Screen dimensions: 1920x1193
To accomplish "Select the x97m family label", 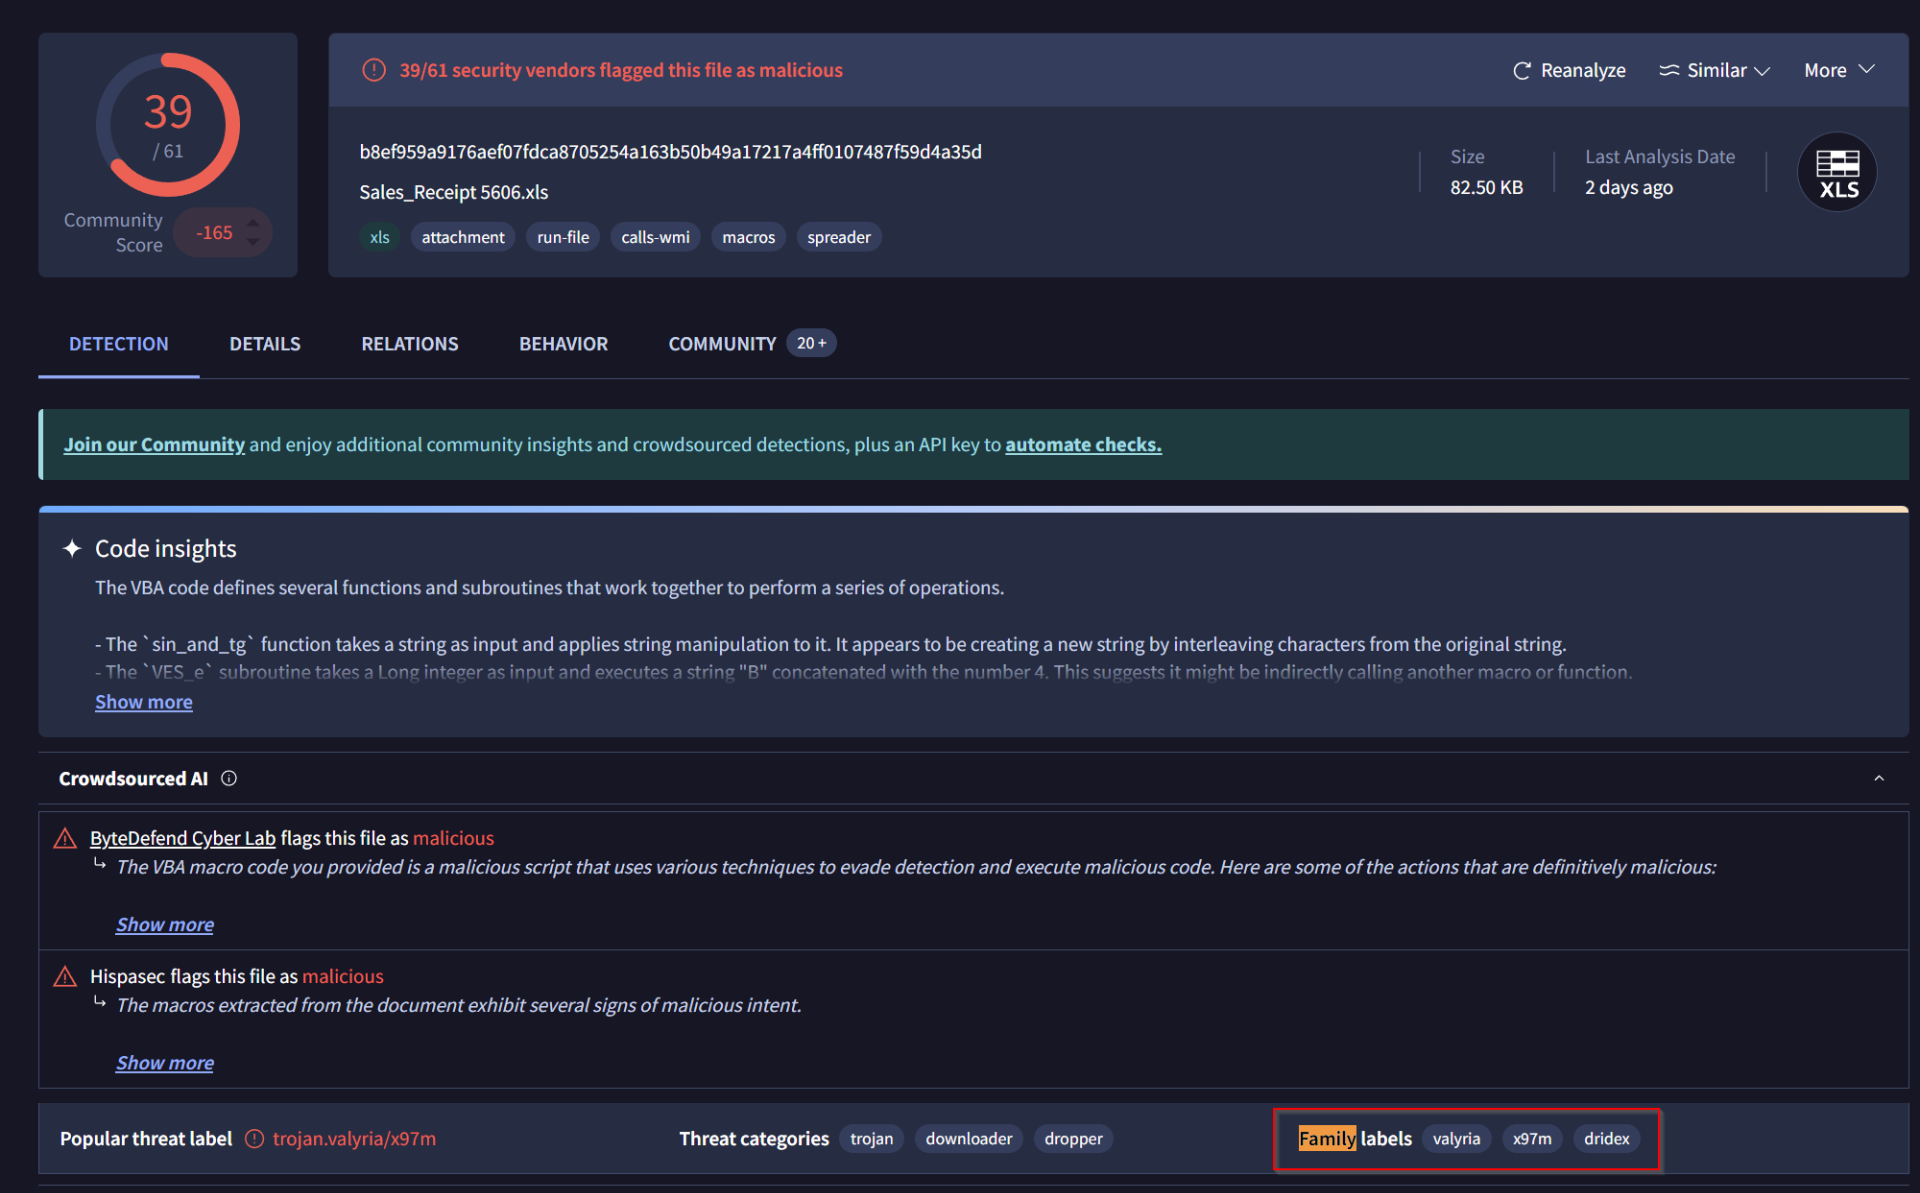I will click(x=1532, y=1138).
